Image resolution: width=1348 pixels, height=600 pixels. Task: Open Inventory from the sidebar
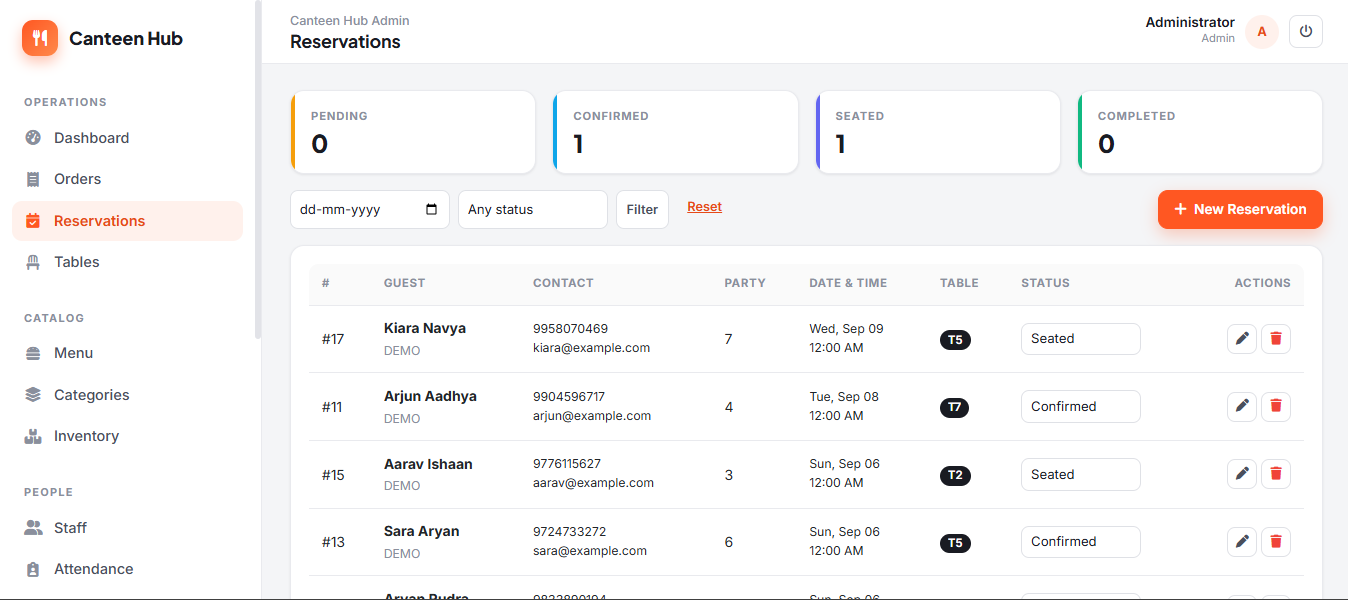click(x=127, y=436)
